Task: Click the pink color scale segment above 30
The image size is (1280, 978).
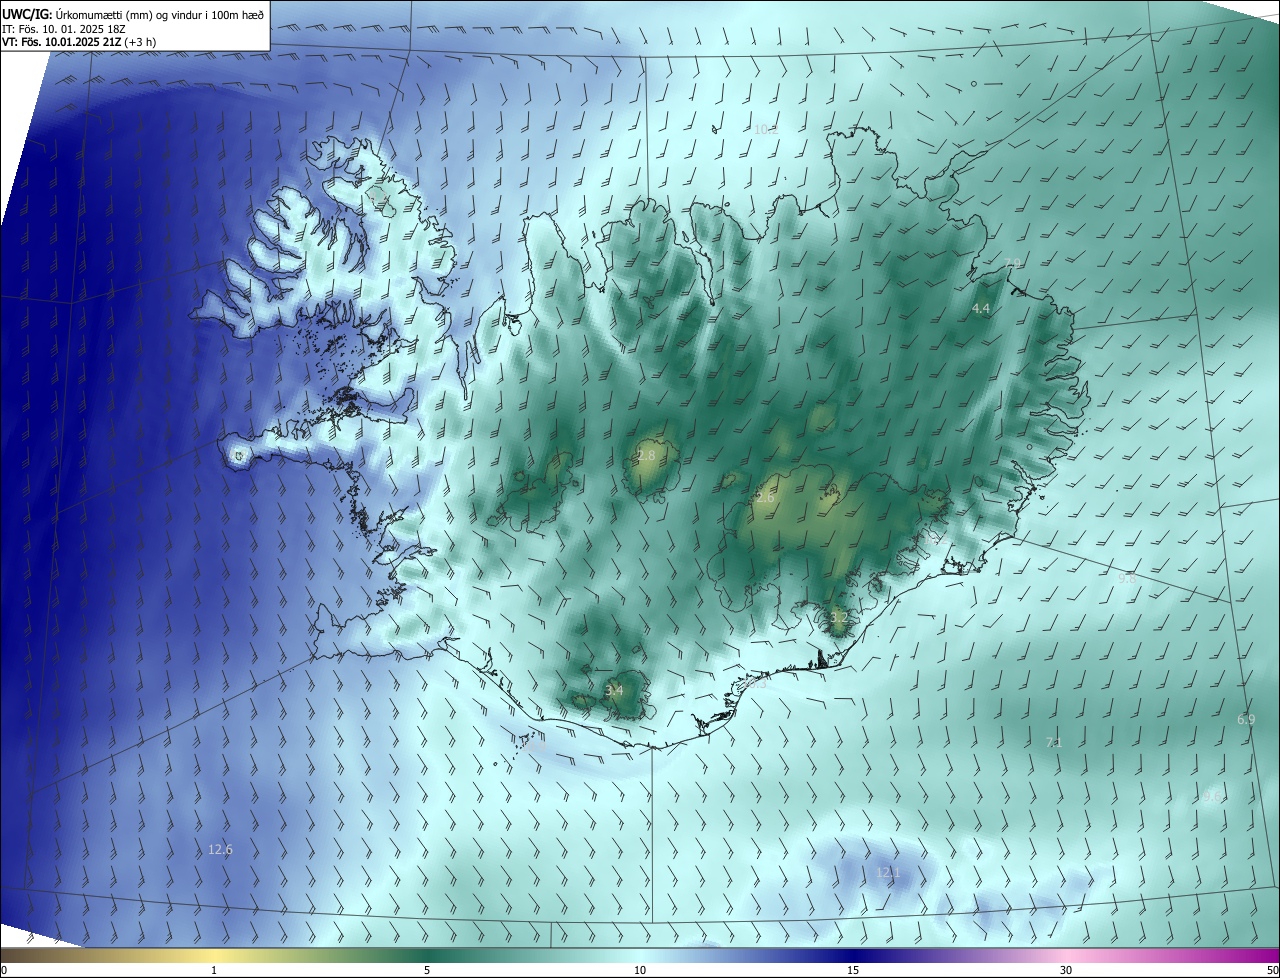Action: [1066, 955]
